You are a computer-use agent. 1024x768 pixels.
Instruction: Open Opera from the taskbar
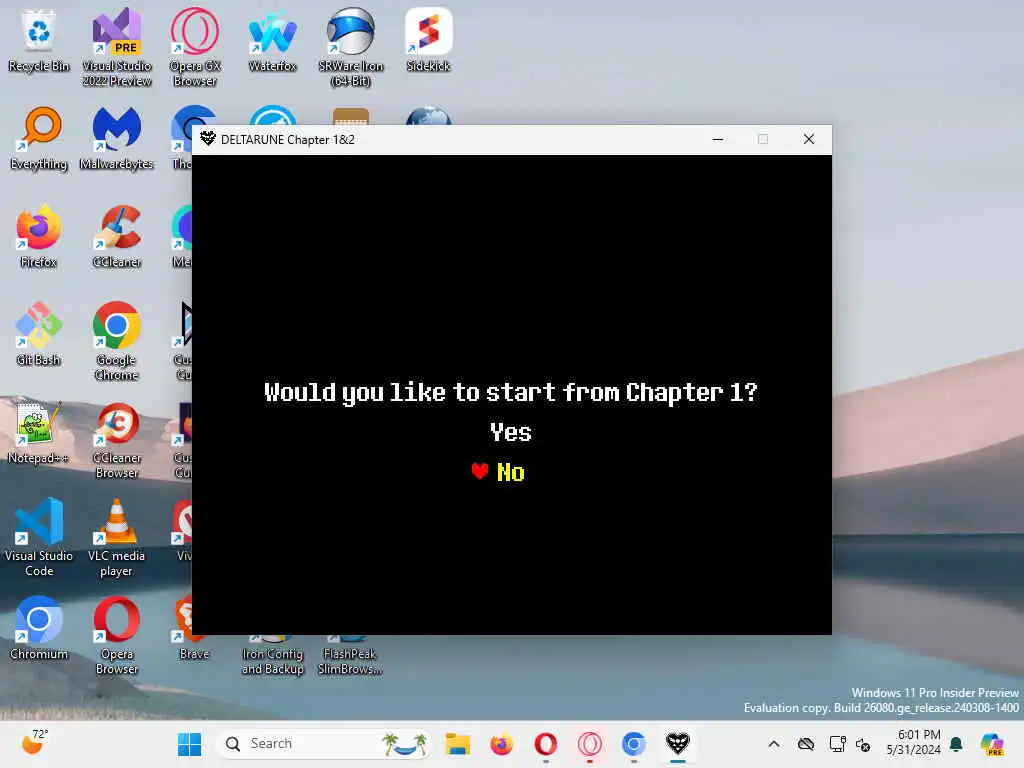click(x=545, y=744)
